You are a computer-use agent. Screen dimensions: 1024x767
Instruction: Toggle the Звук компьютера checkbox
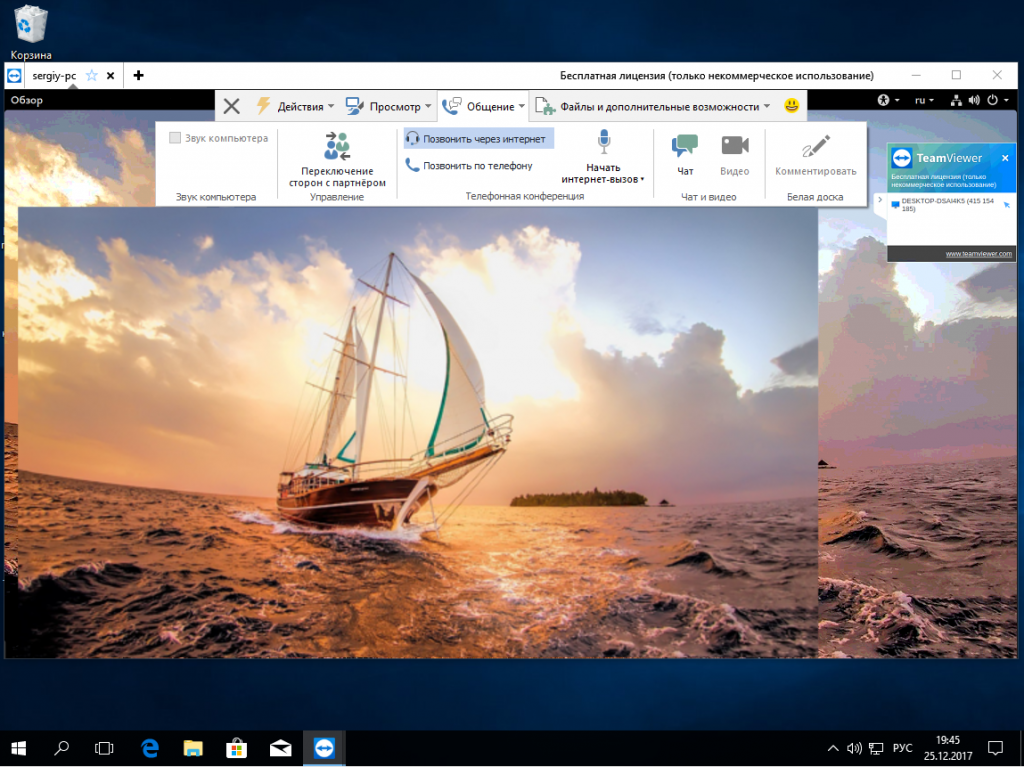click(x=176, y=138)
